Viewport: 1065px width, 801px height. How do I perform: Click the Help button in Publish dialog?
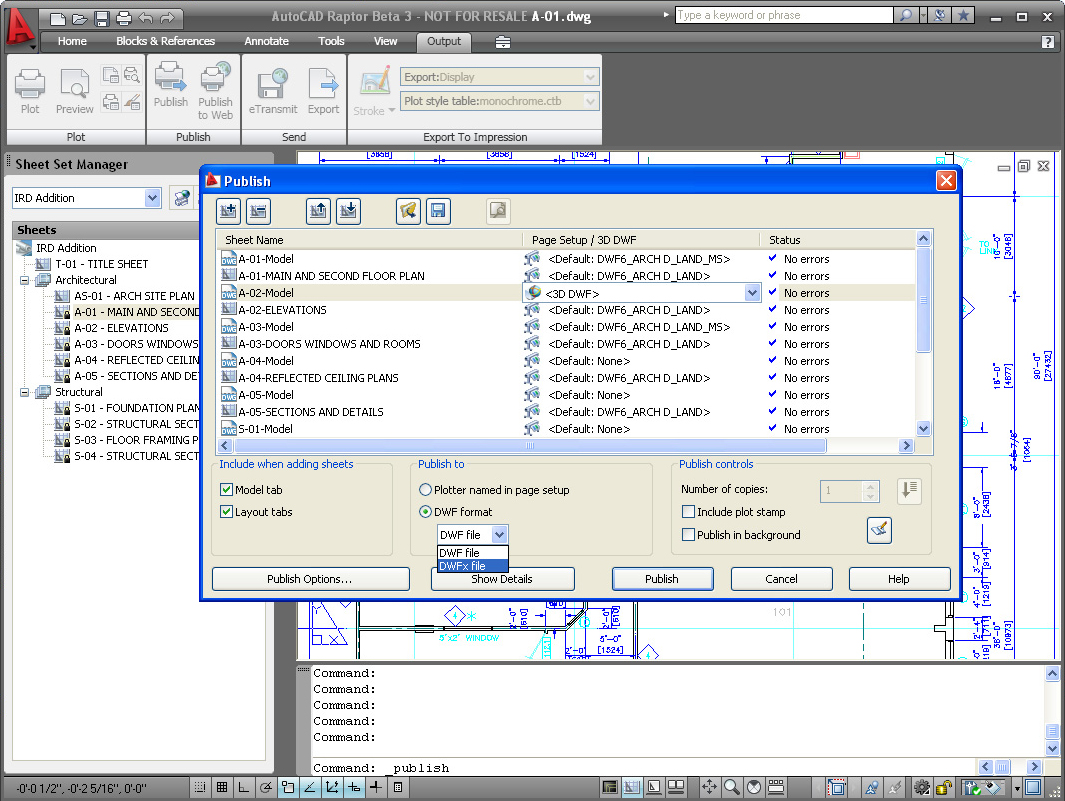coord(899,579)
